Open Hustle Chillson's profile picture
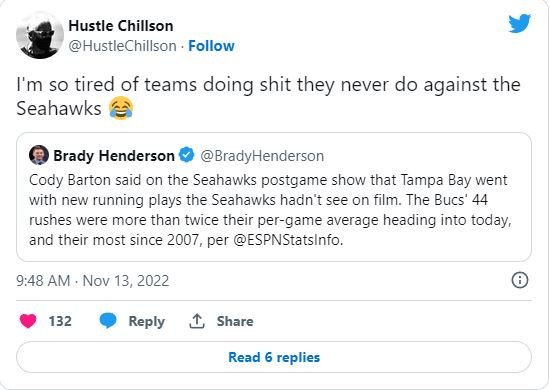 click(x=40, y=35)
